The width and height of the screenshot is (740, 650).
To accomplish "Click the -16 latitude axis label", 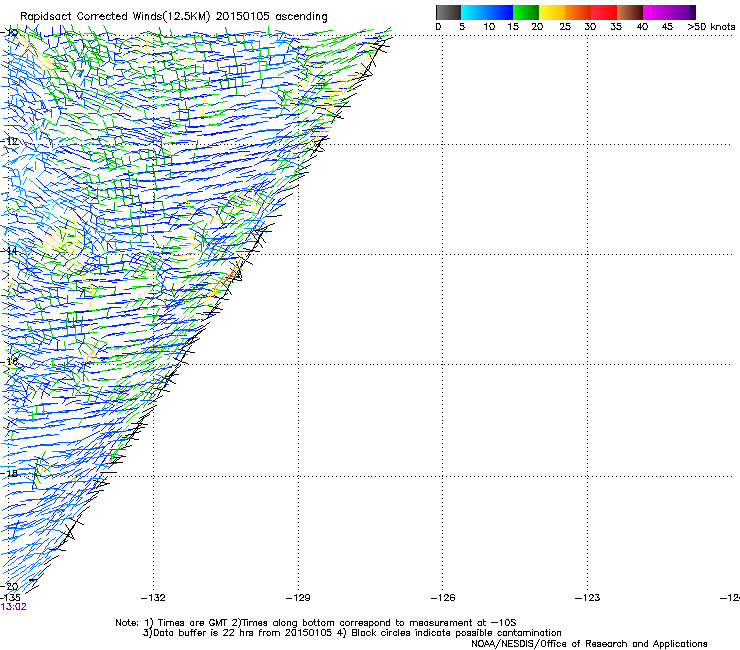I will [10, 362].
